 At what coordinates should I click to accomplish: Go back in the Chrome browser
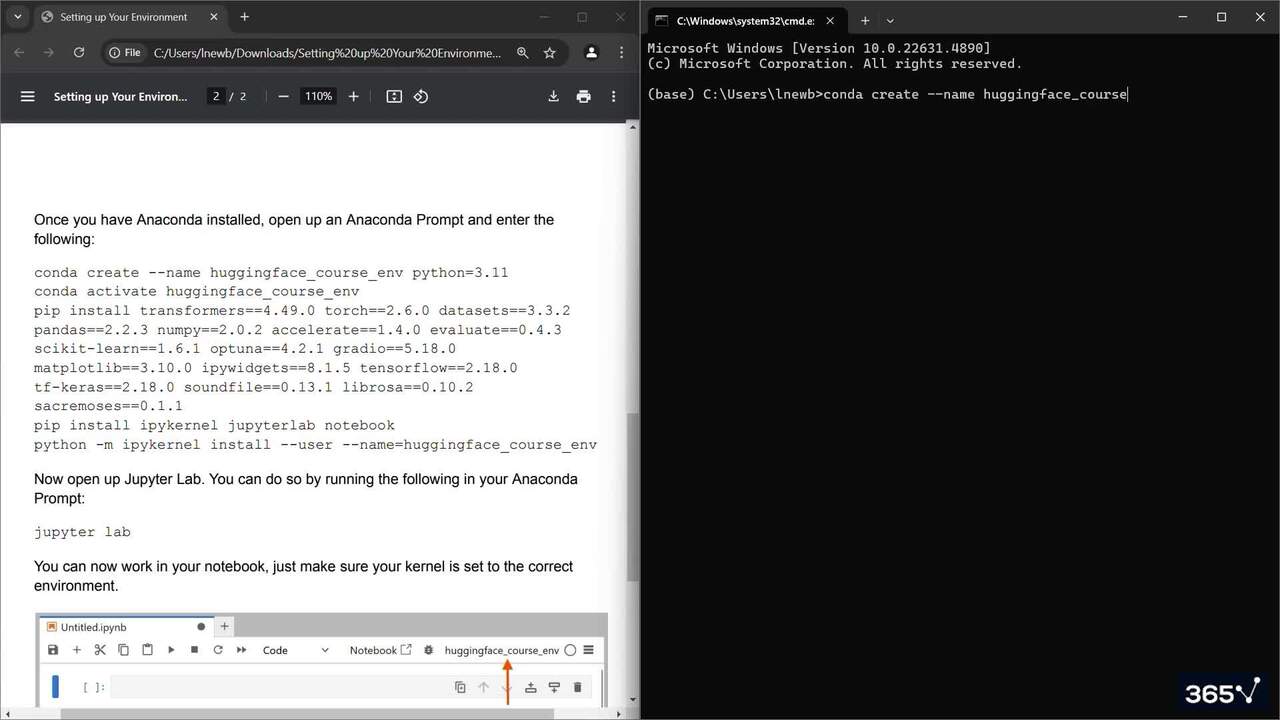pos(19,52)
